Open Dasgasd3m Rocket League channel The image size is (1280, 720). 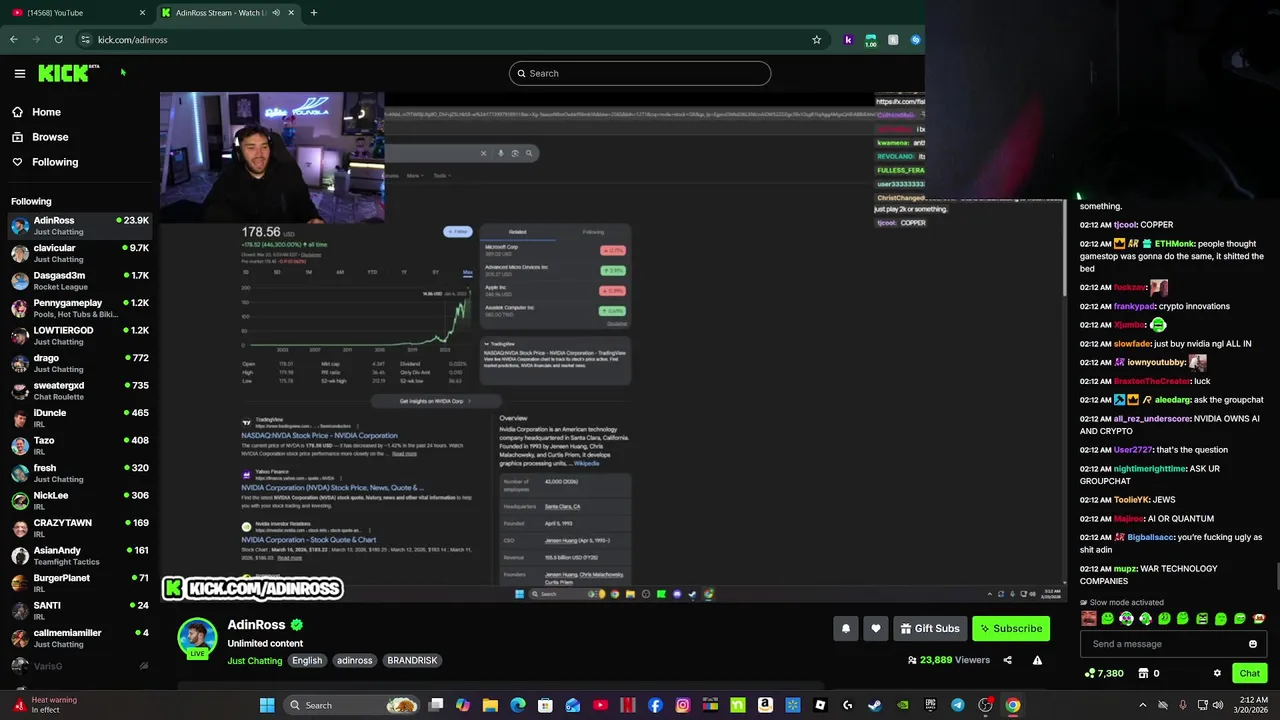pos(80,280)
